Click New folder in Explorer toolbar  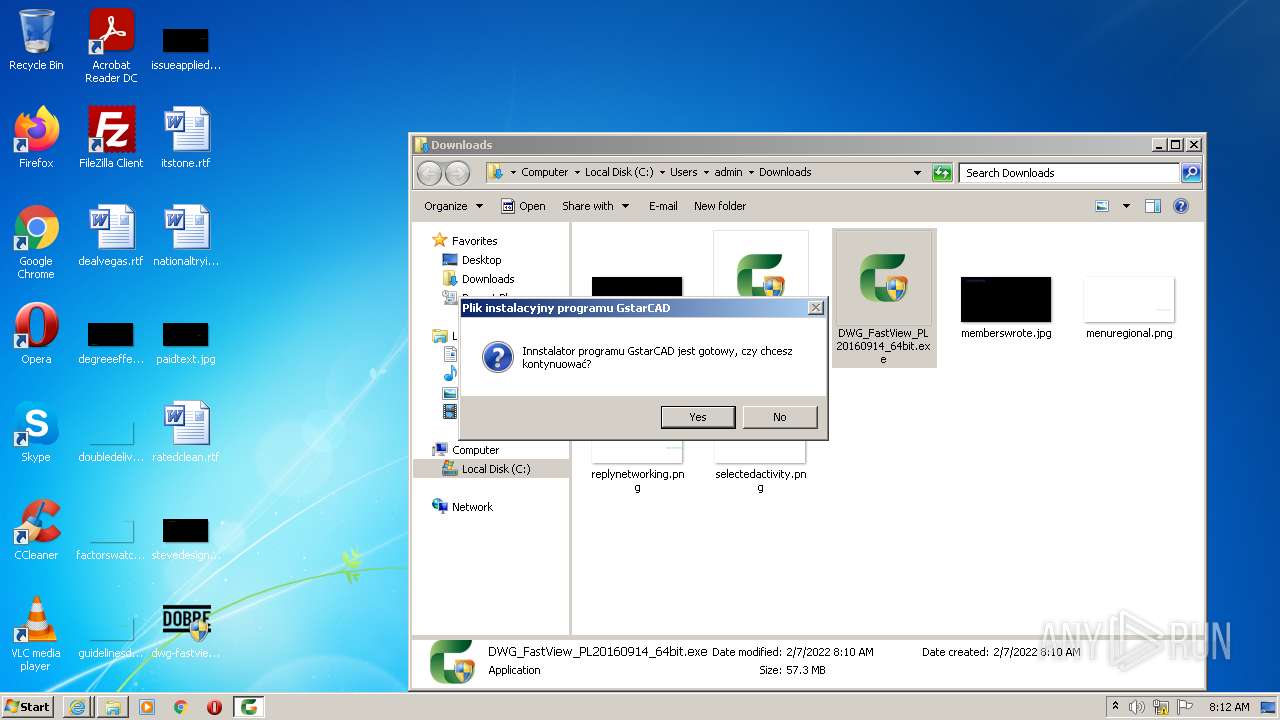tap(720, 206)
